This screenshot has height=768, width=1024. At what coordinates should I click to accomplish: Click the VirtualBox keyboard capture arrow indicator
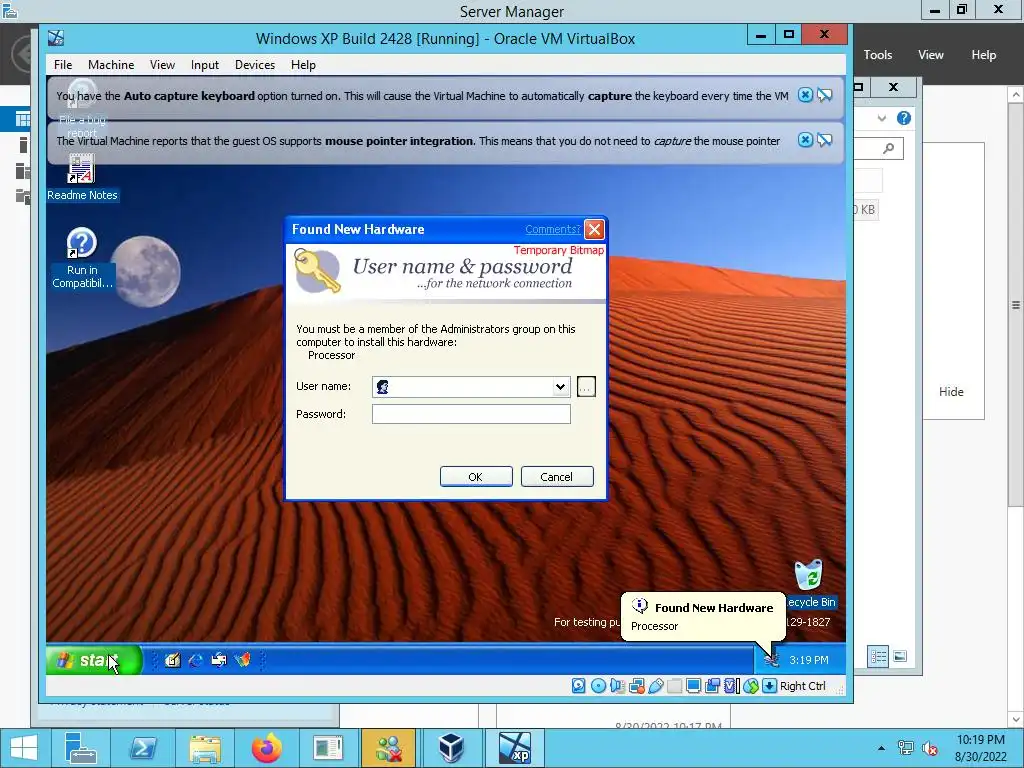pyautogui.click(x=770, y=686)
